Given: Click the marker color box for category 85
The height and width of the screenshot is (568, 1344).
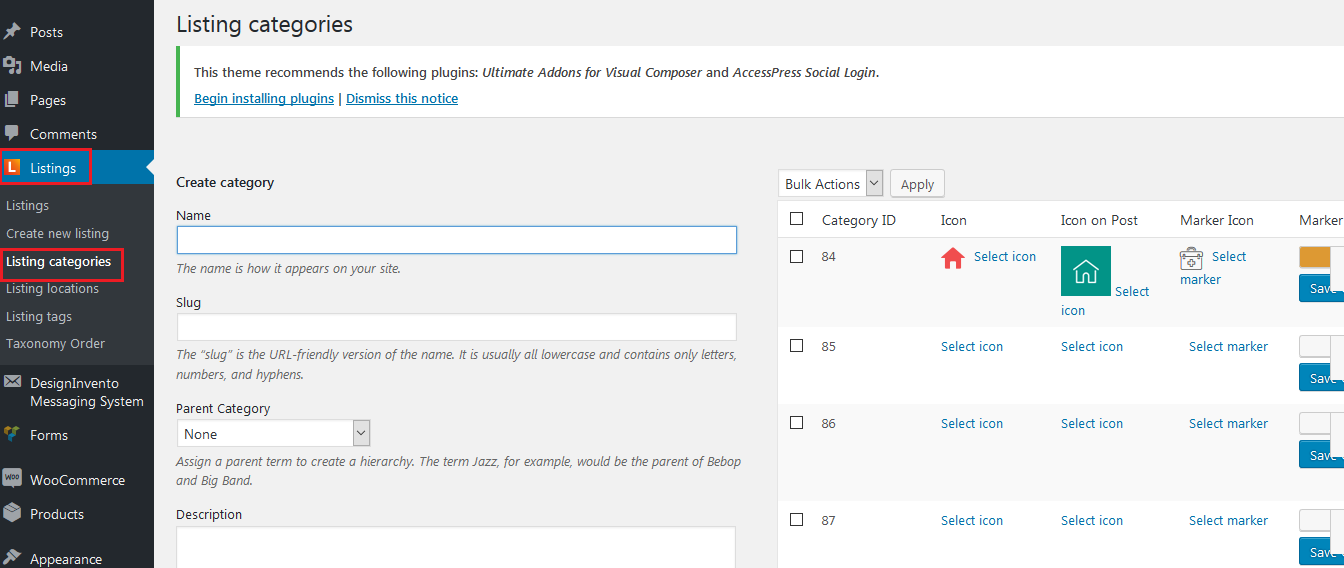Looking at the screenshot, I should point(1315,347).
